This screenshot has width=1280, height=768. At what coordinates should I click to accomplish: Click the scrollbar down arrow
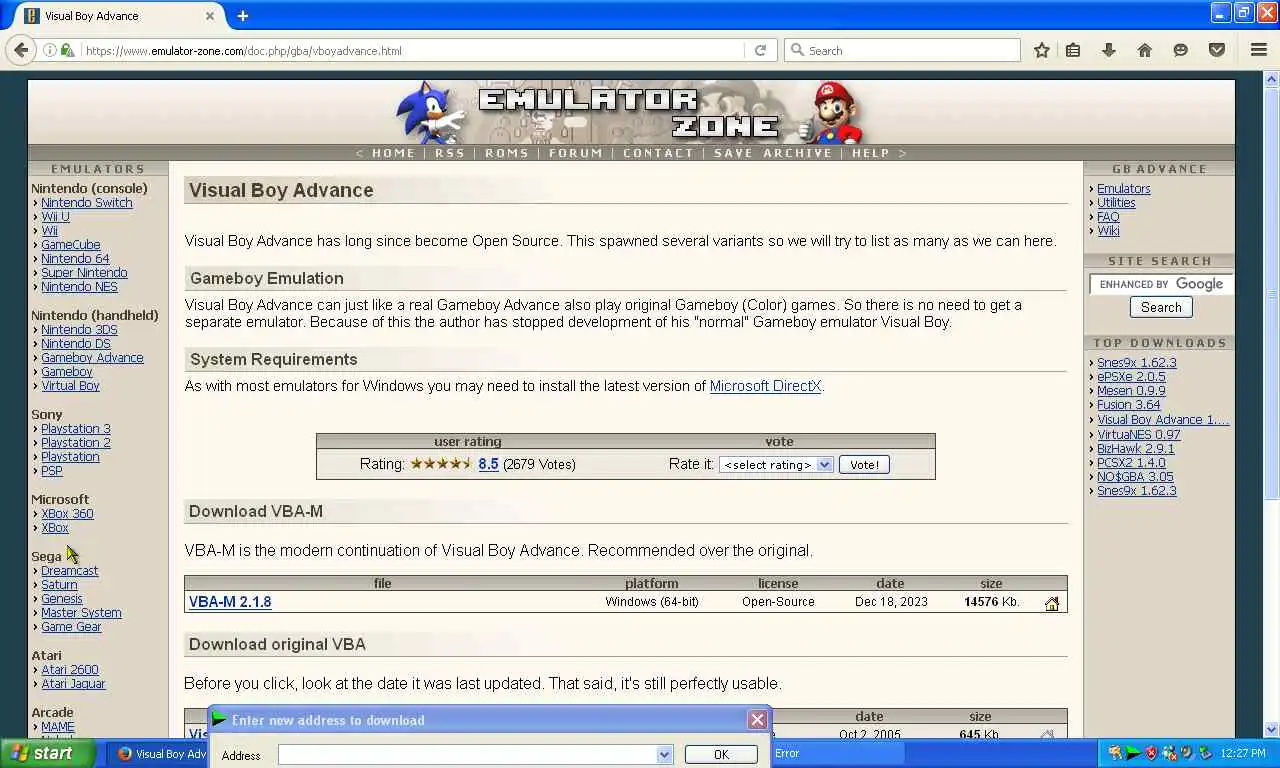click(1272, 730)
